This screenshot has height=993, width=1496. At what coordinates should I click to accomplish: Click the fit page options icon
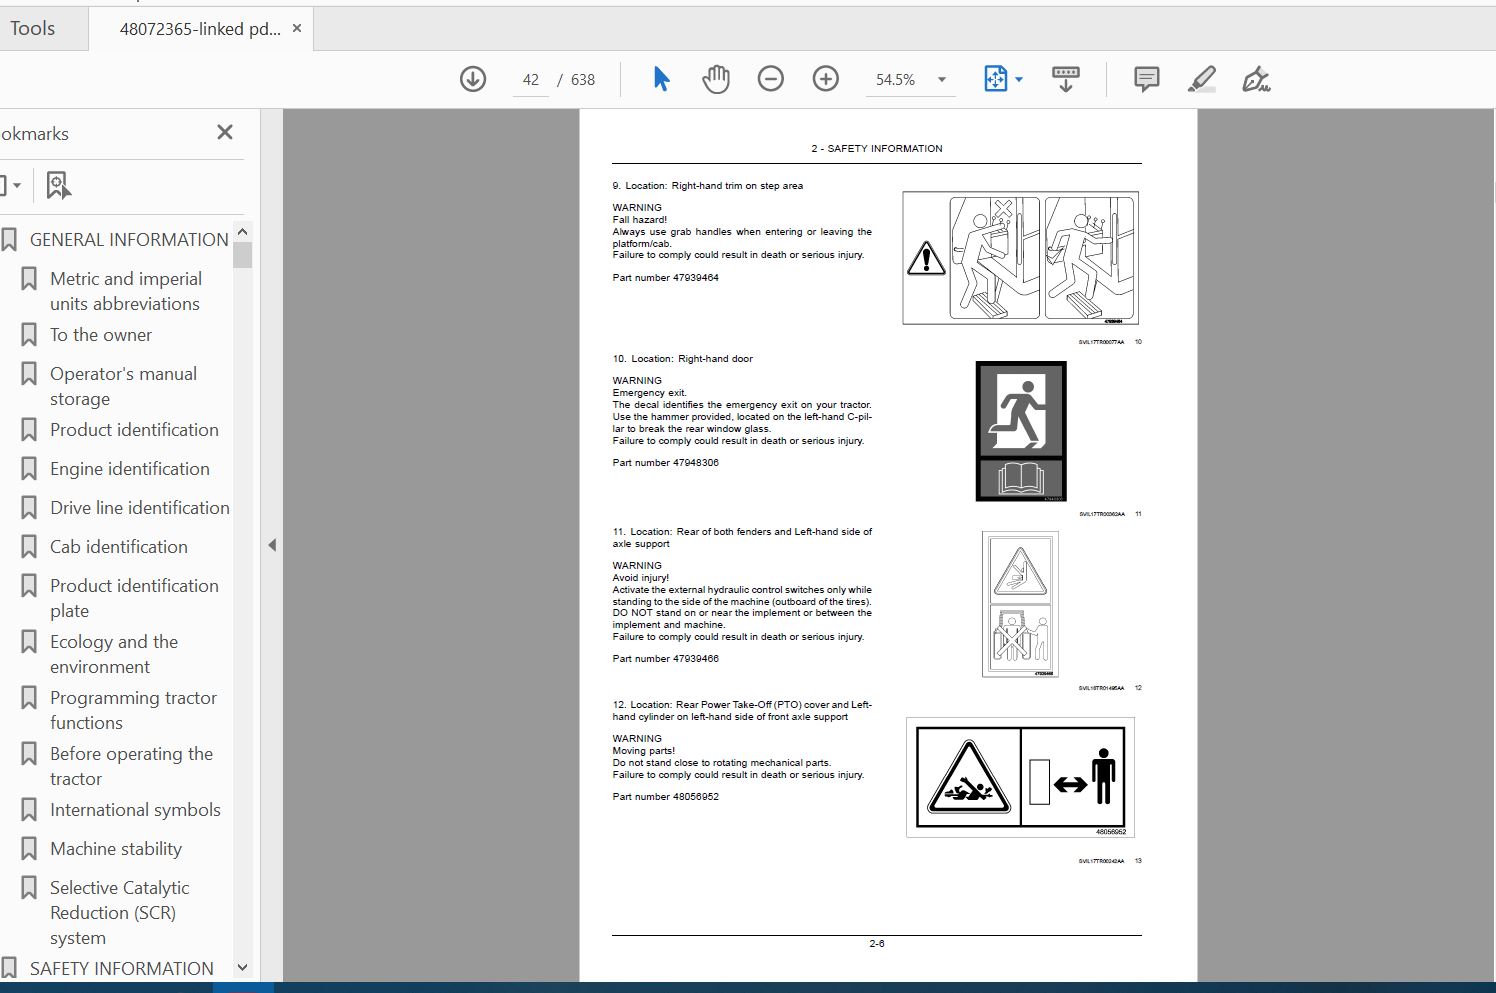pyautogui.click(x=995, y=79)
